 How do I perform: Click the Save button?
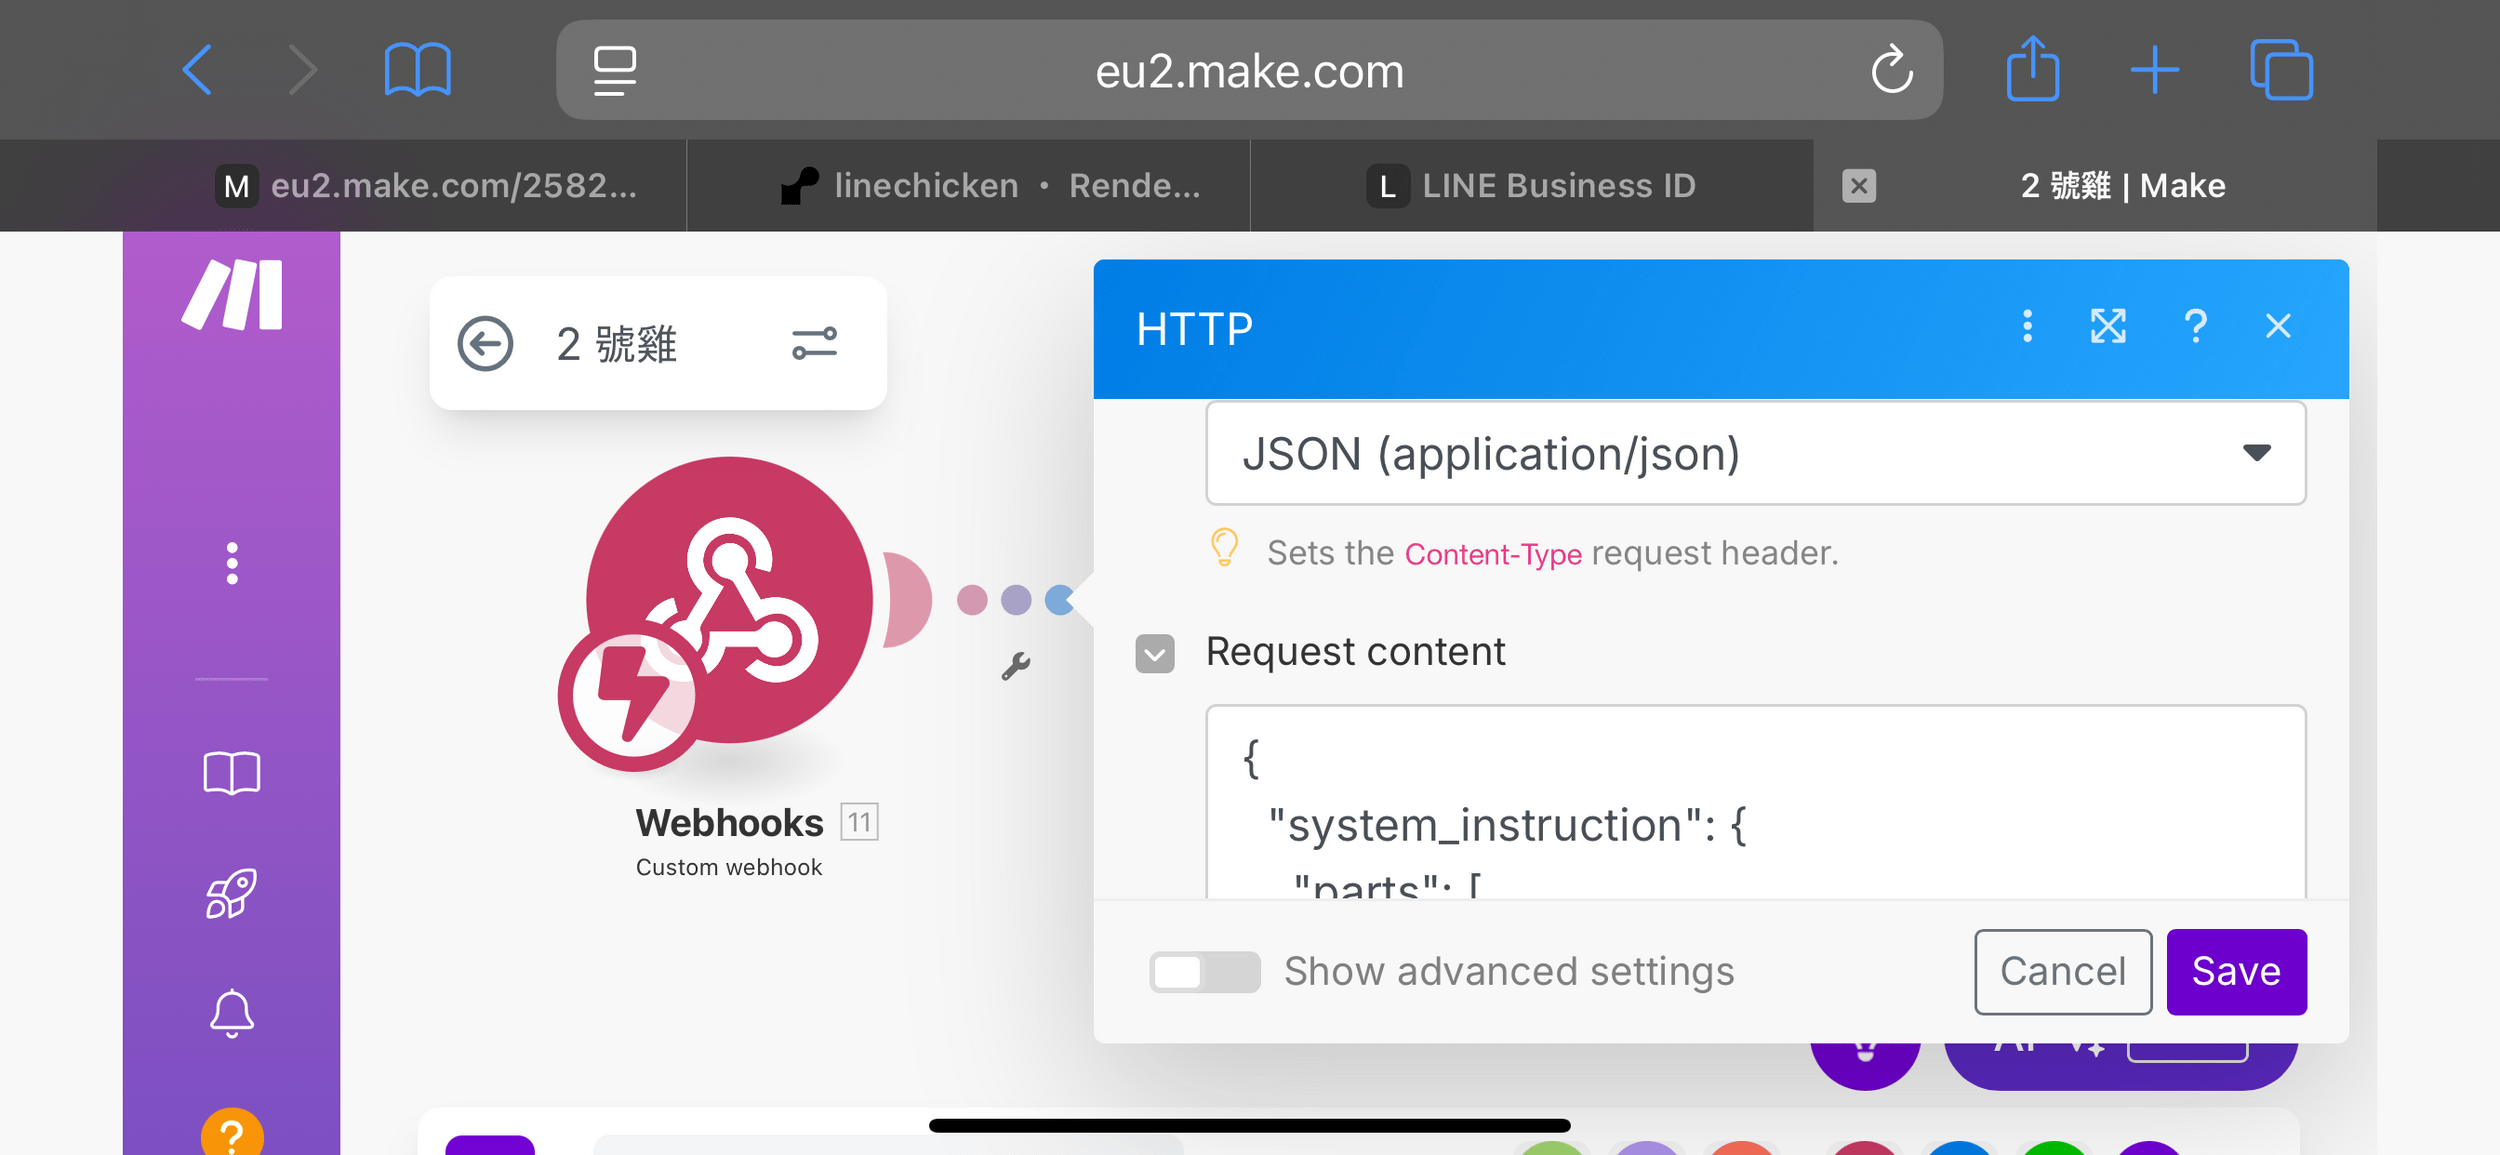[2236, 972]
